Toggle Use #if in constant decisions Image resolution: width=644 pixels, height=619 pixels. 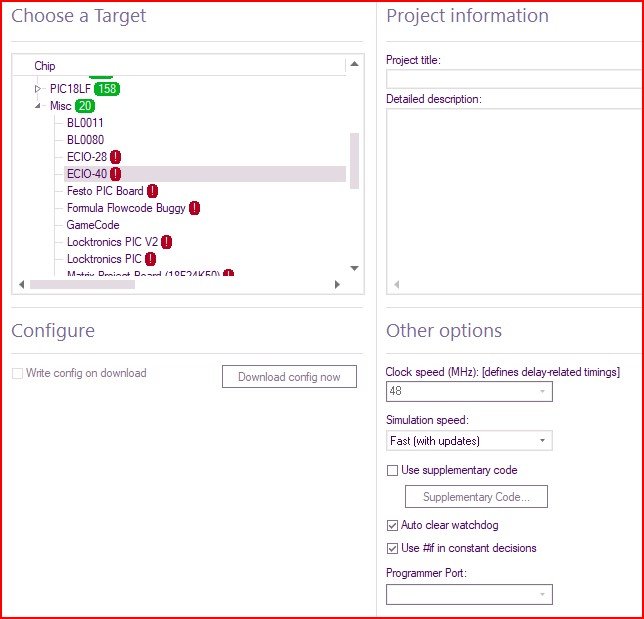click(392, 548)
